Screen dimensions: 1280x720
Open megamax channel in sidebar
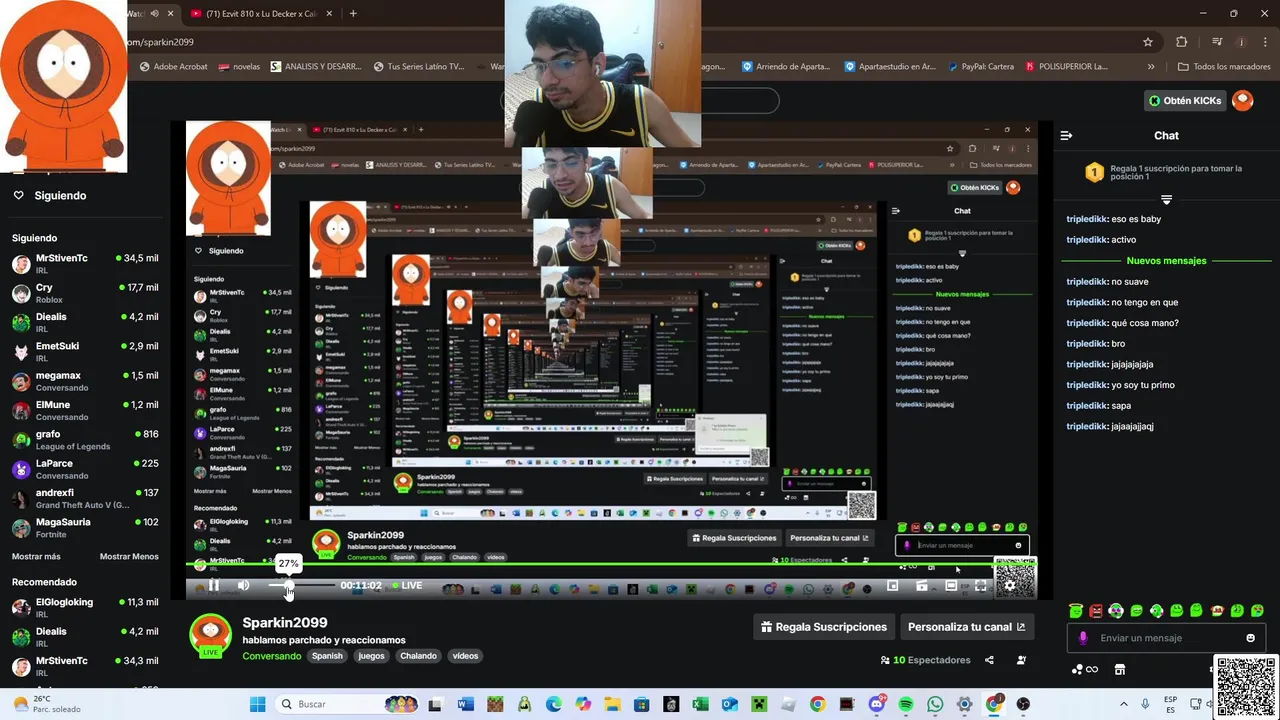tap(85, 381)
